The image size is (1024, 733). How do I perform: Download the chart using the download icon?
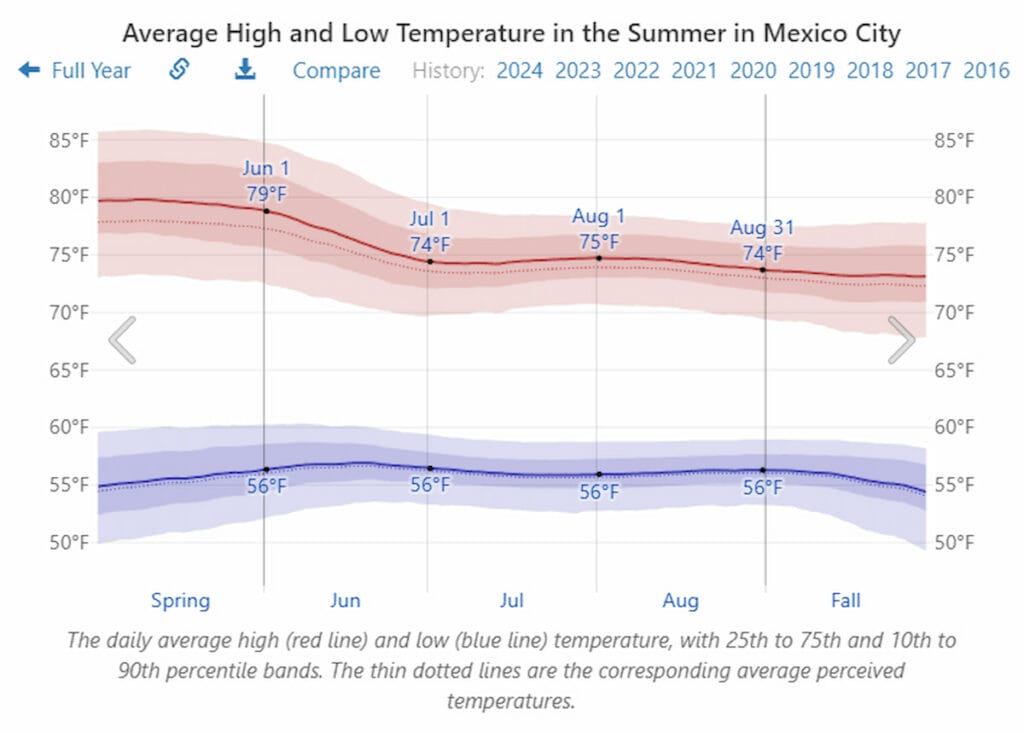tap(245, 70)
